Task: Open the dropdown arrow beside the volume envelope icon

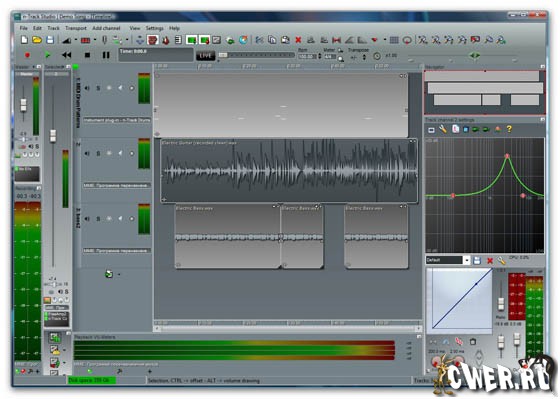Action: (76, 40)
